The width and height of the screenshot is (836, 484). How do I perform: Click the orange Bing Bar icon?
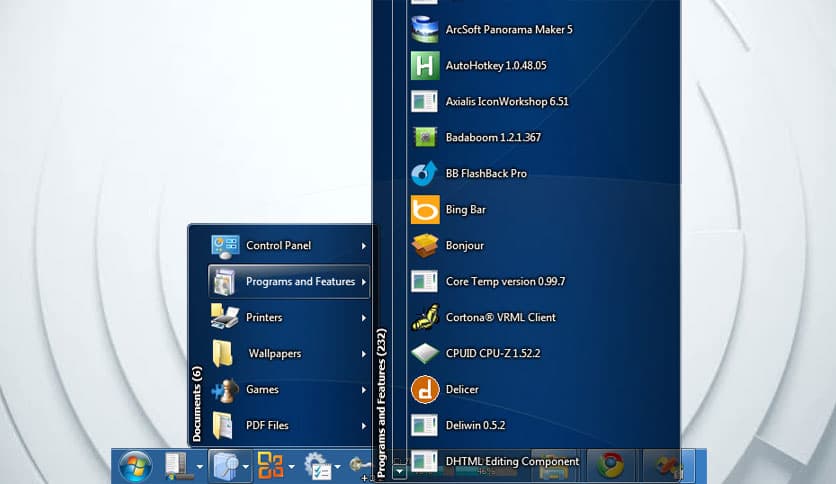click(x=425, y=209)
